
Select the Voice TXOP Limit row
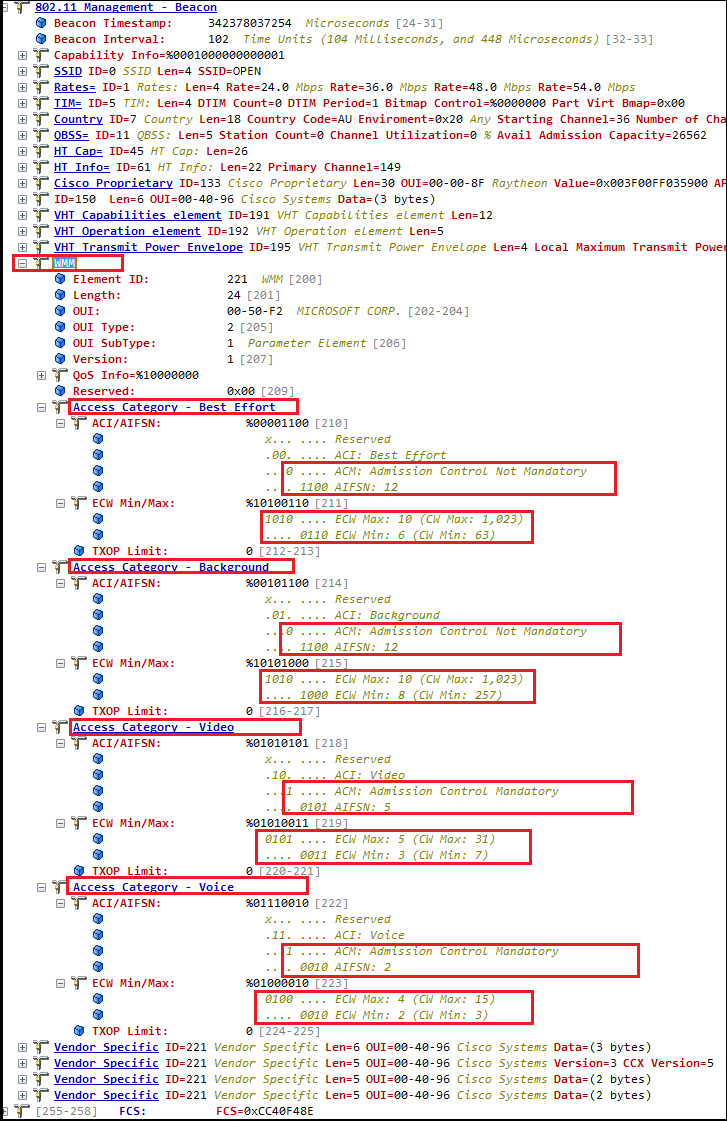click(130, 1031)
